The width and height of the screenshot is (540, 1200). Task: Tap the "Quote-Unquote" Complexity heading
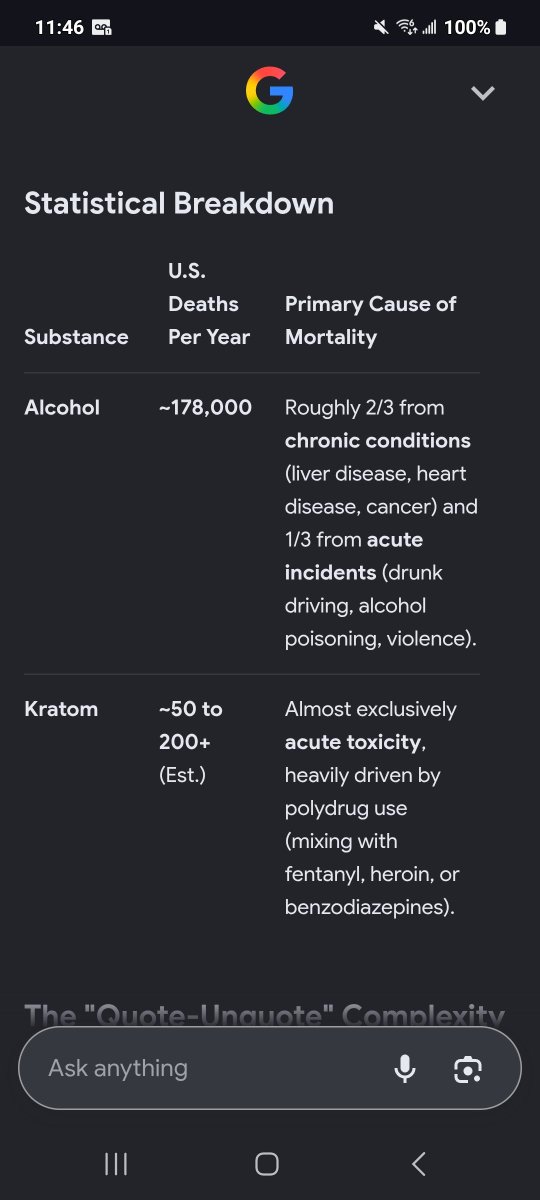point(264,1014)
